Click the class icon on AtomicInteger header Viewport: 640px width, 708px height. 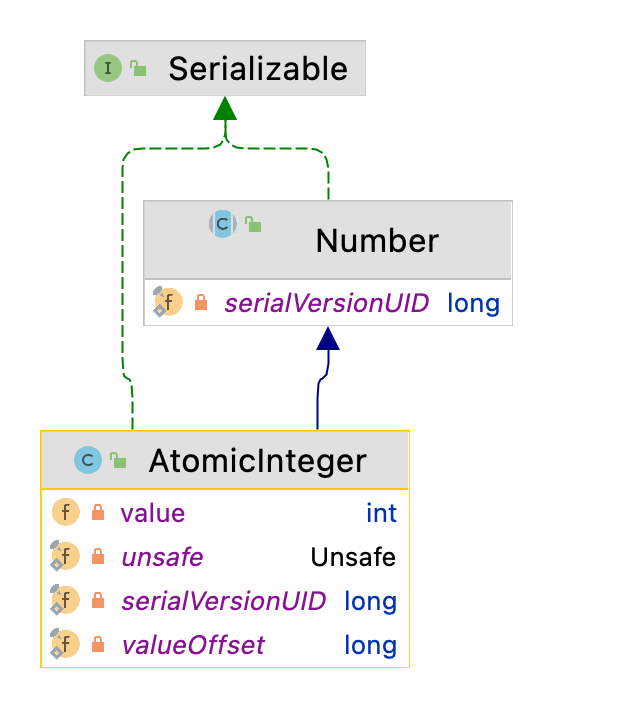click(88, 460)
